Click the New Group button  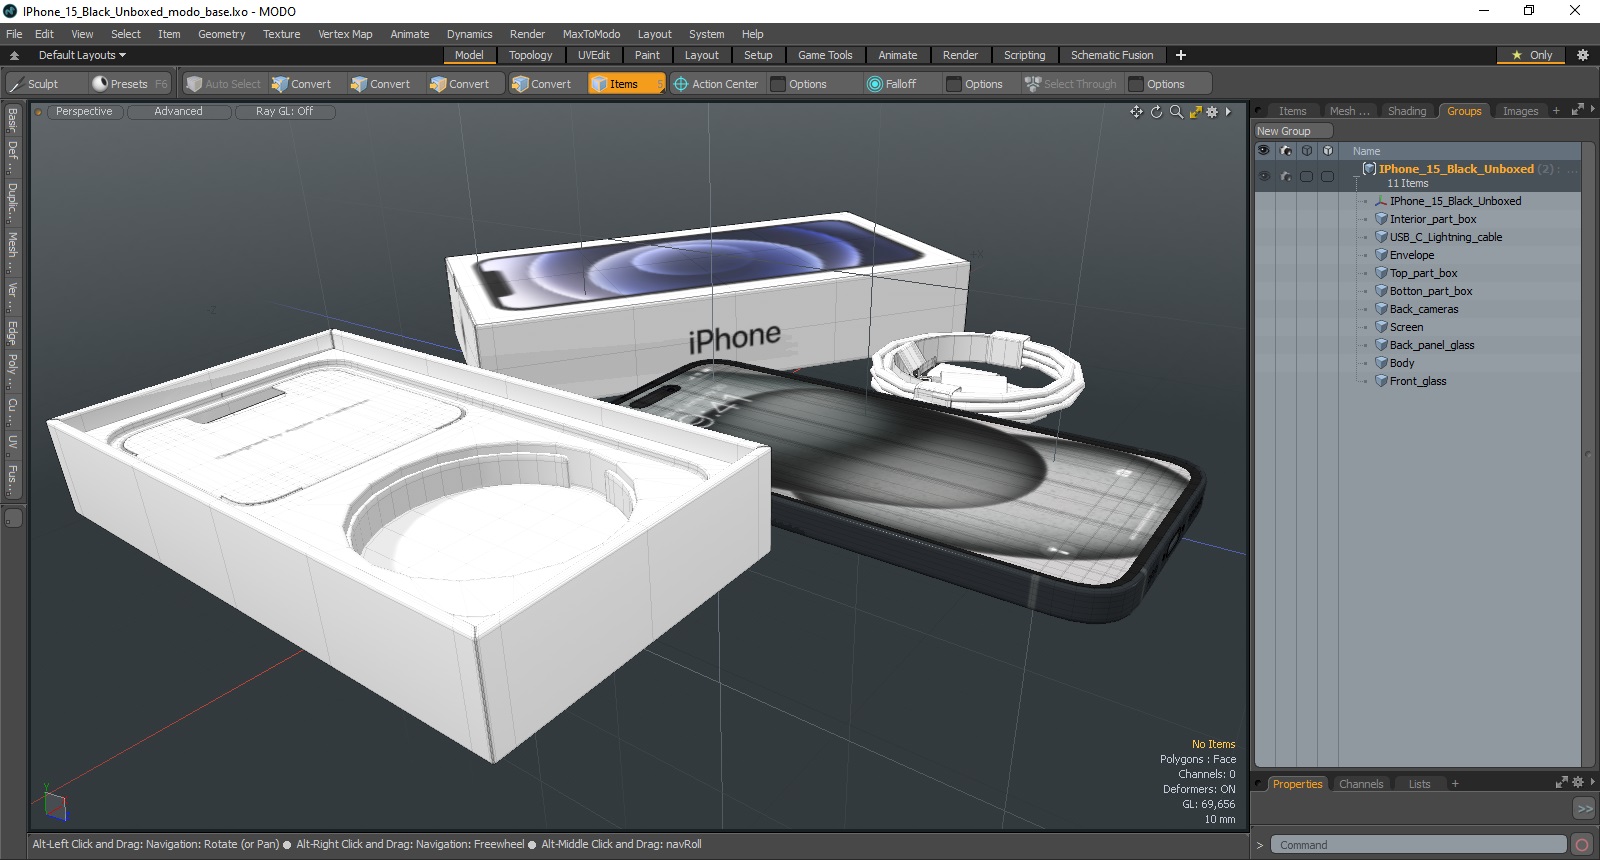(1293, 131)
